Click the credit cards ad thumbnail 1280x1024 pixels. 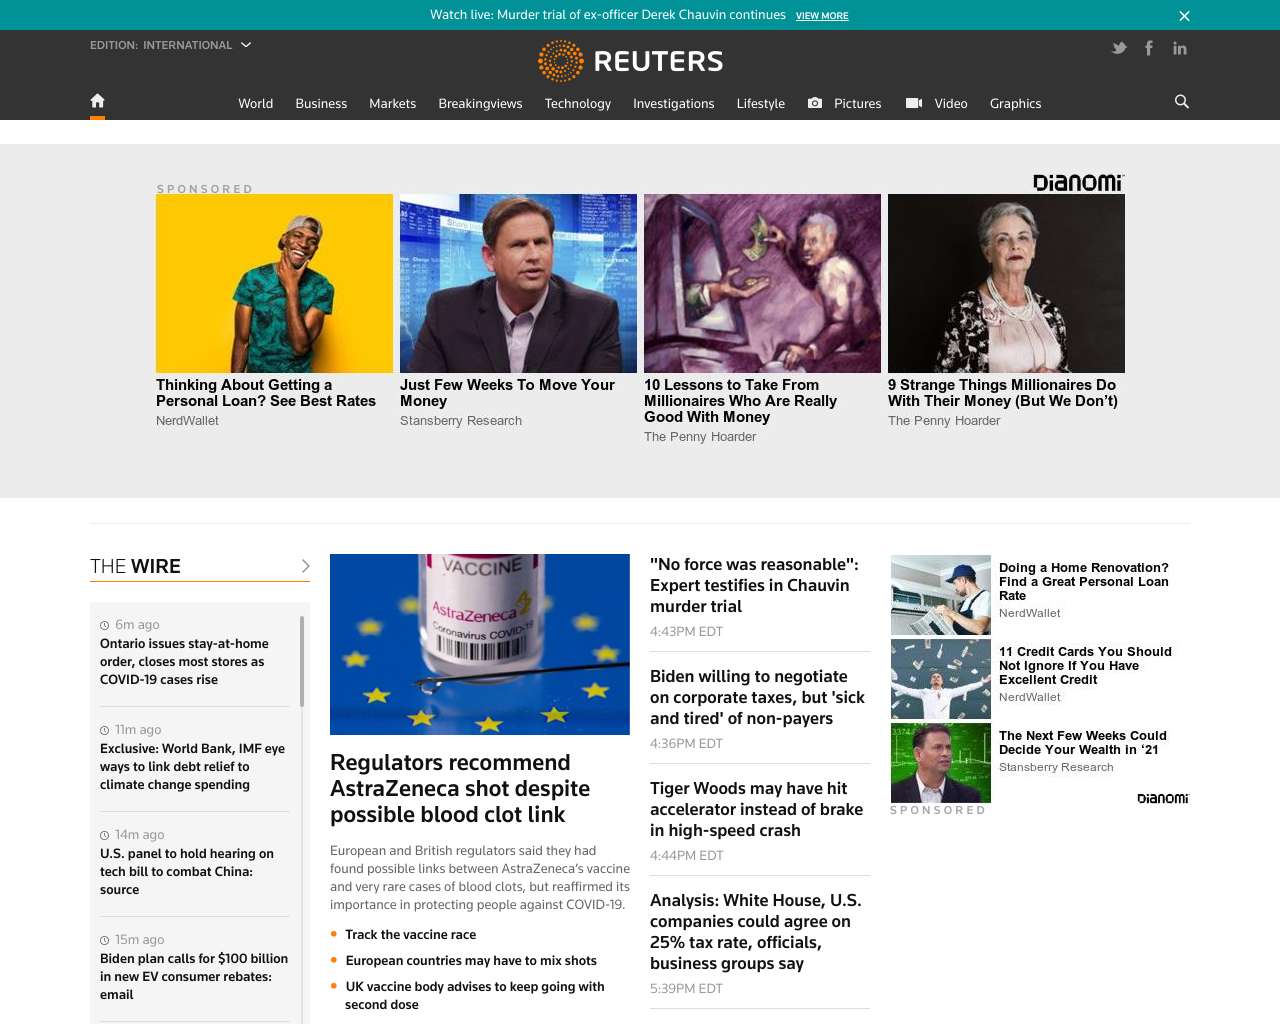941,679
